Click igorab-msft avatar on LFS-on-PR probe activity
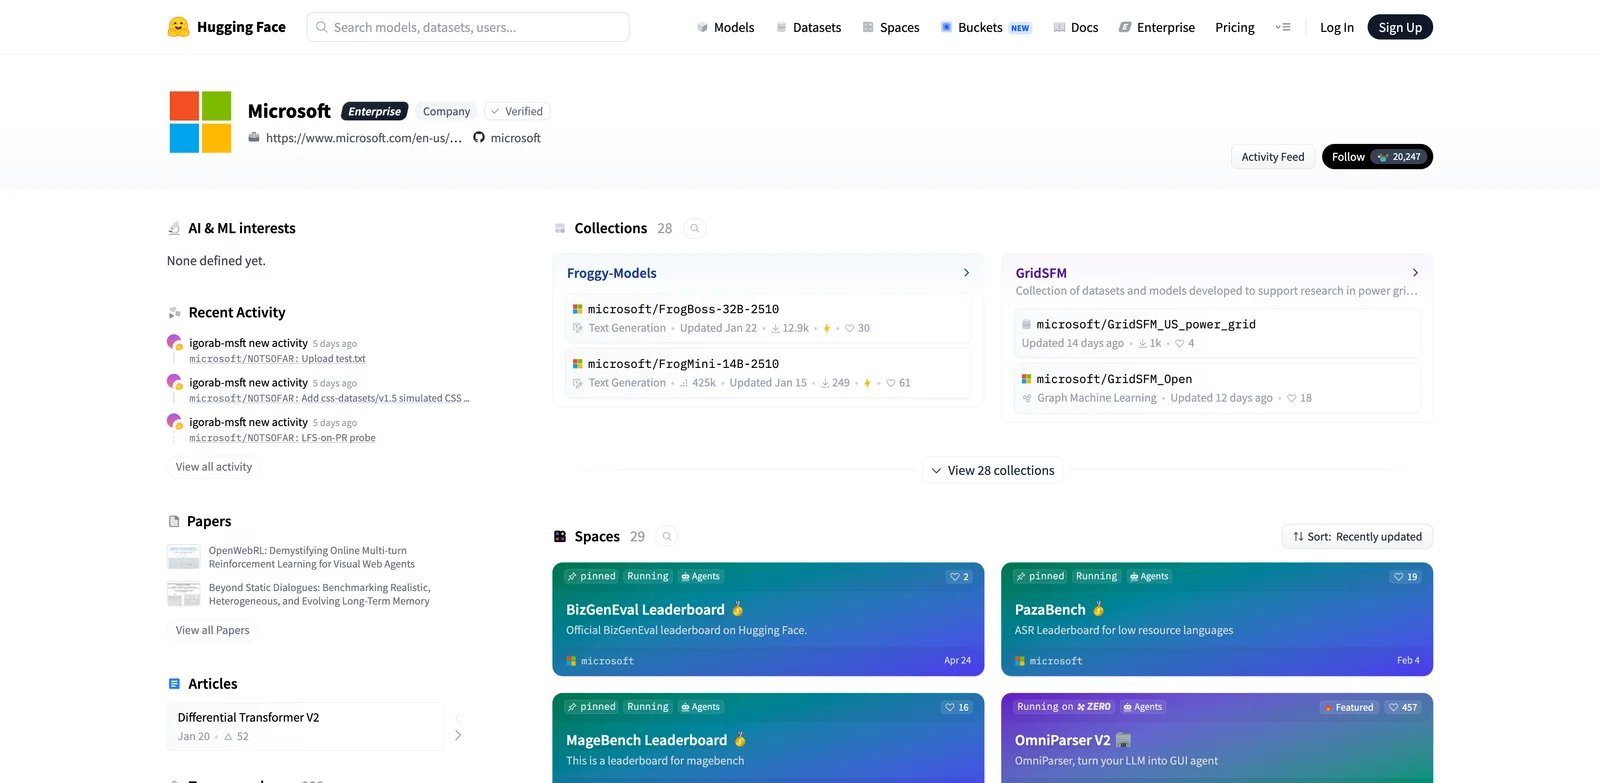The height and width of the screenshot is (783, 1600). coord(175,422)
